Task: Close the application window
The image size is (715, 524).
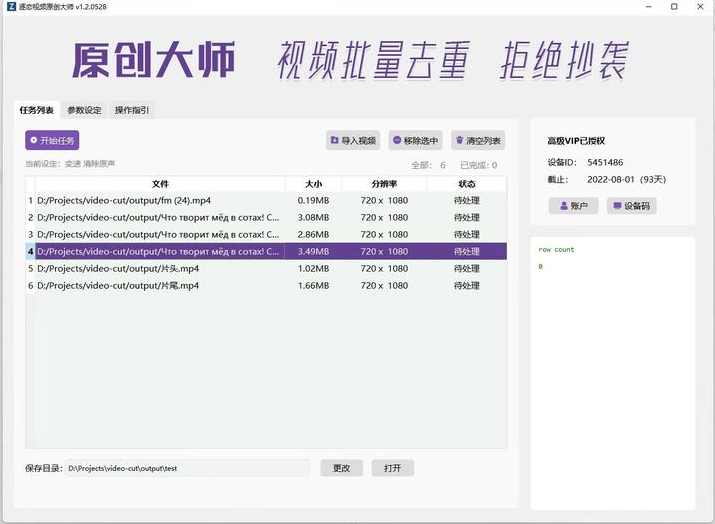Action: pos(700,6)
